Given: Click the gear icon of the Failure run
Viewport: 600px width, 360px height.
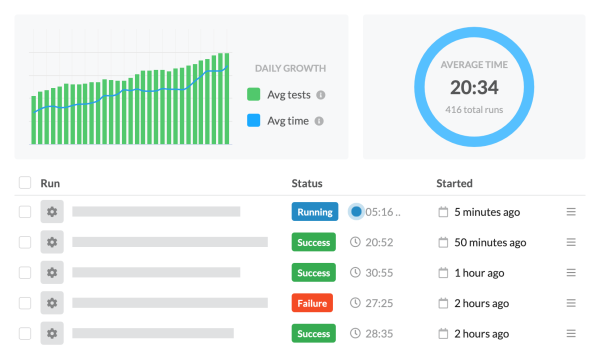Looking at the screenshot, I should tap(52, 303).
